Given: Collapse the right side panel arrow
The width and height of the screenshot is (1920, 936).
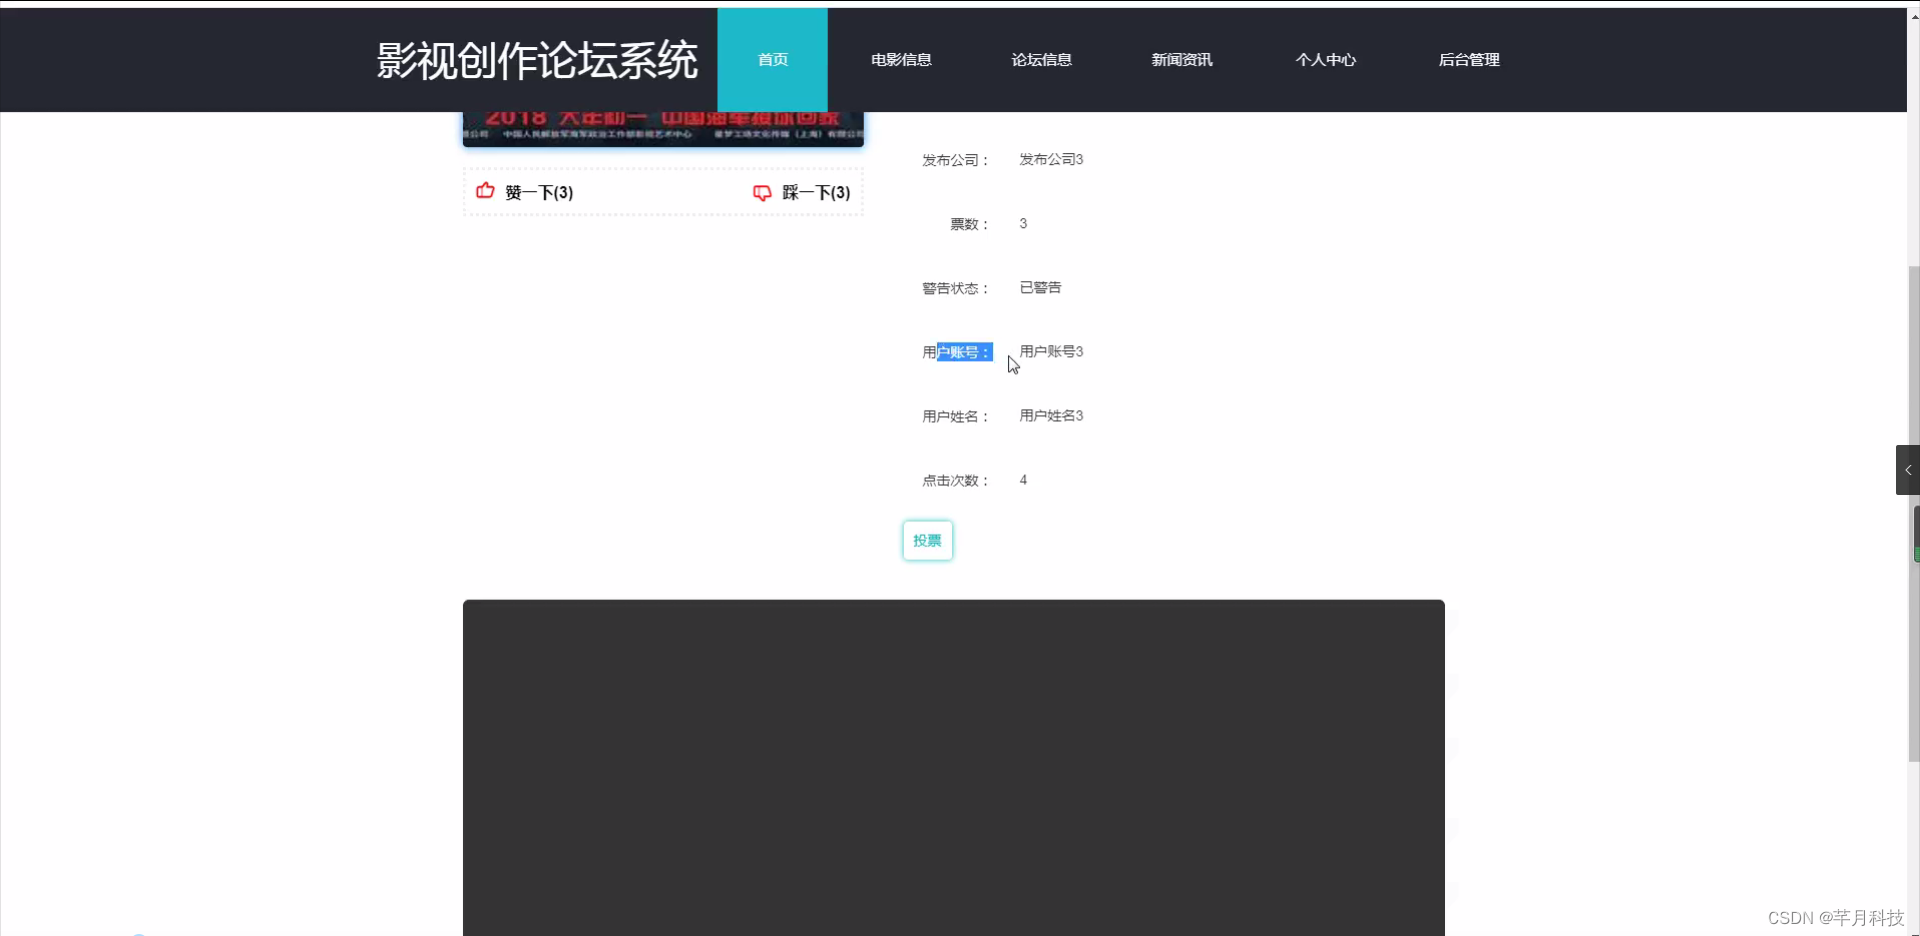Looking at the screenshot, I should click(x=1906, y=469).
